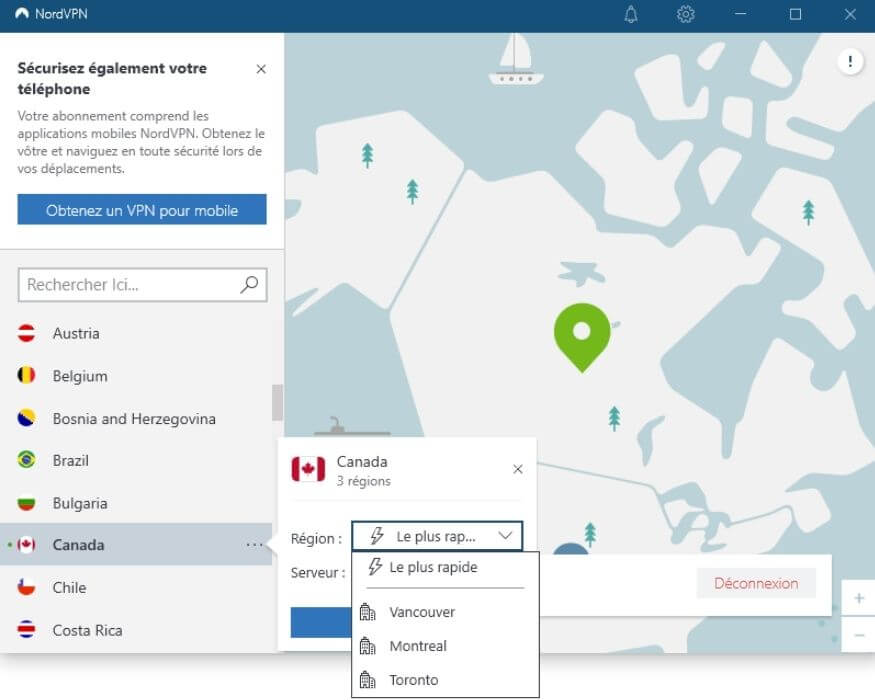Click the search magnifier icon
Viewport: 875px width, 700px height.
(x=249, y=285)
